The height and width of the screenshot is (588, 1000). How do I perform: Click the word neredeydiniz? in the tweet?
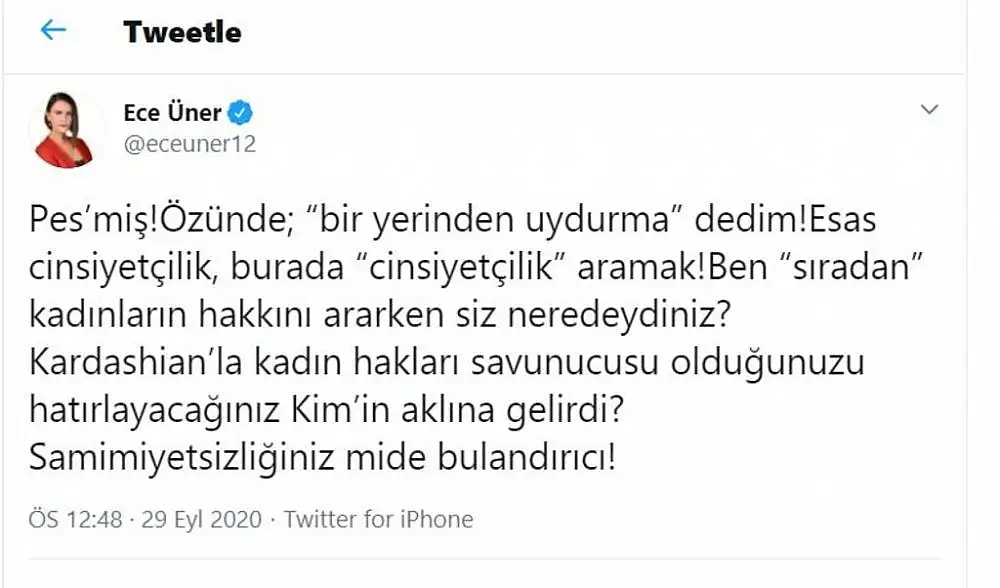(x=619, y=316)
